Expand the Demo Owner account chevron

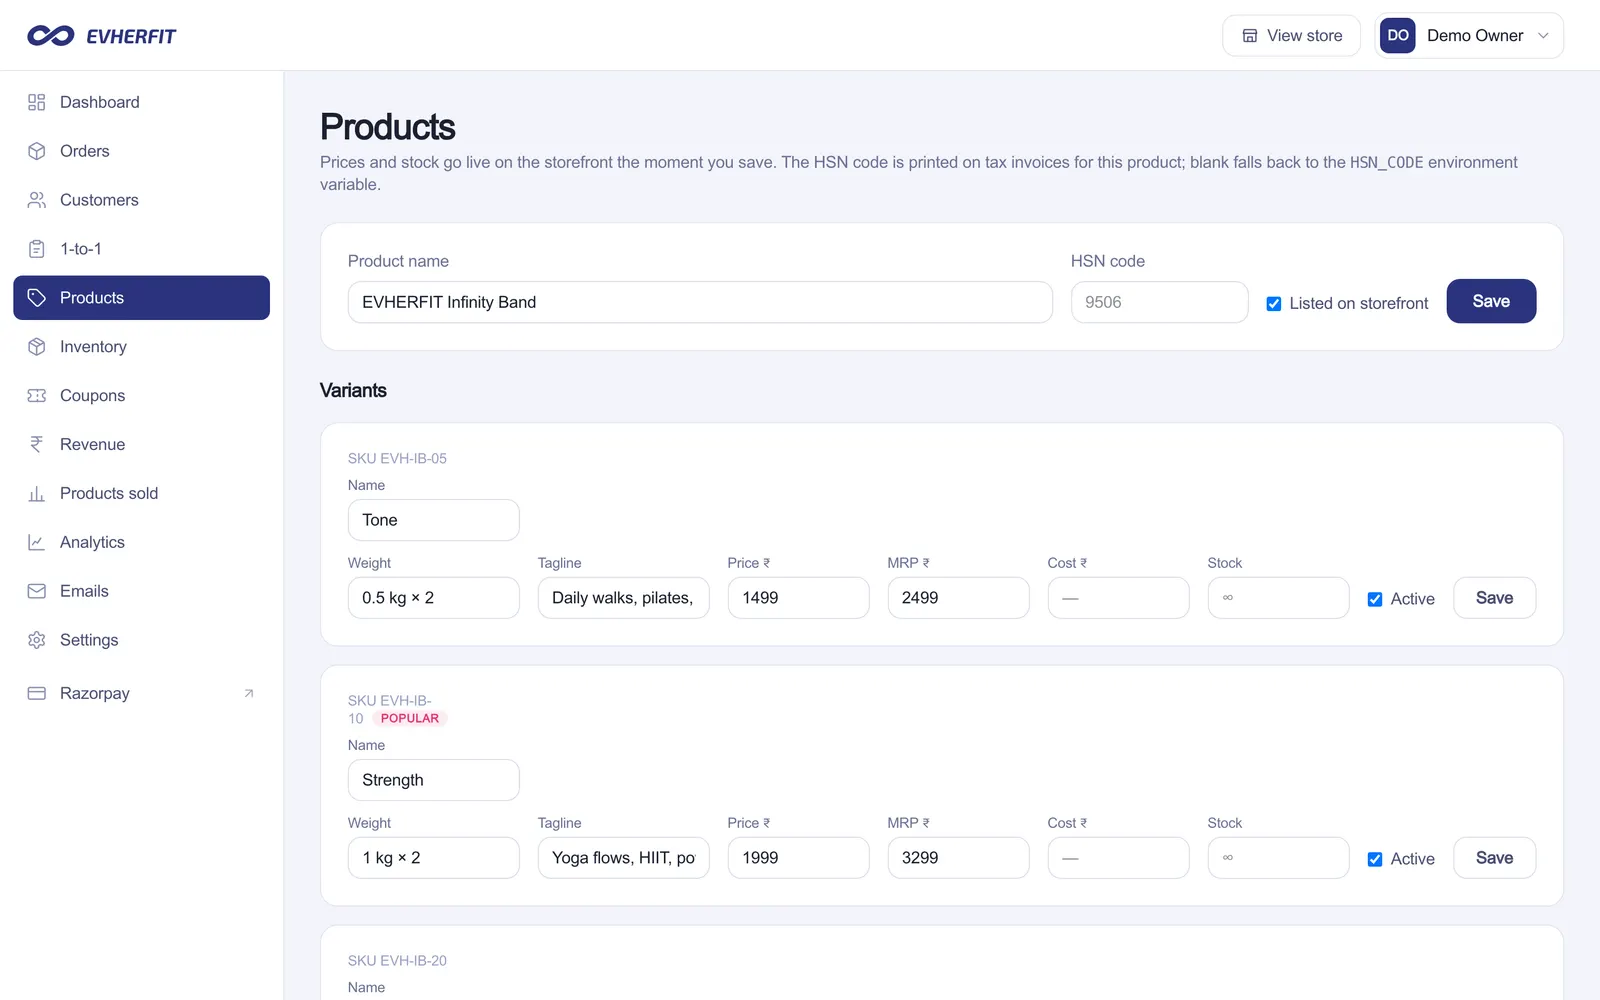[1543, 36]
